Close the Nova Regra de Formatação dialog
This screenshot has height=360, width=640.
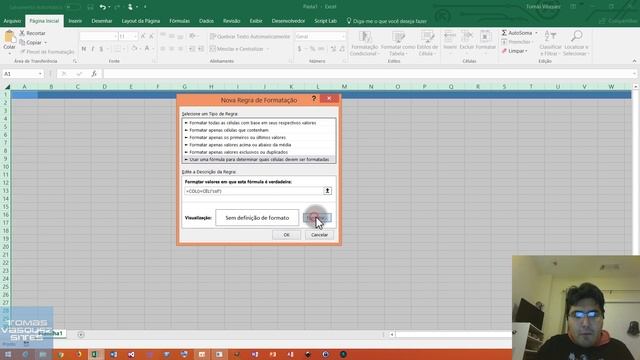click(x=329, y=99)
